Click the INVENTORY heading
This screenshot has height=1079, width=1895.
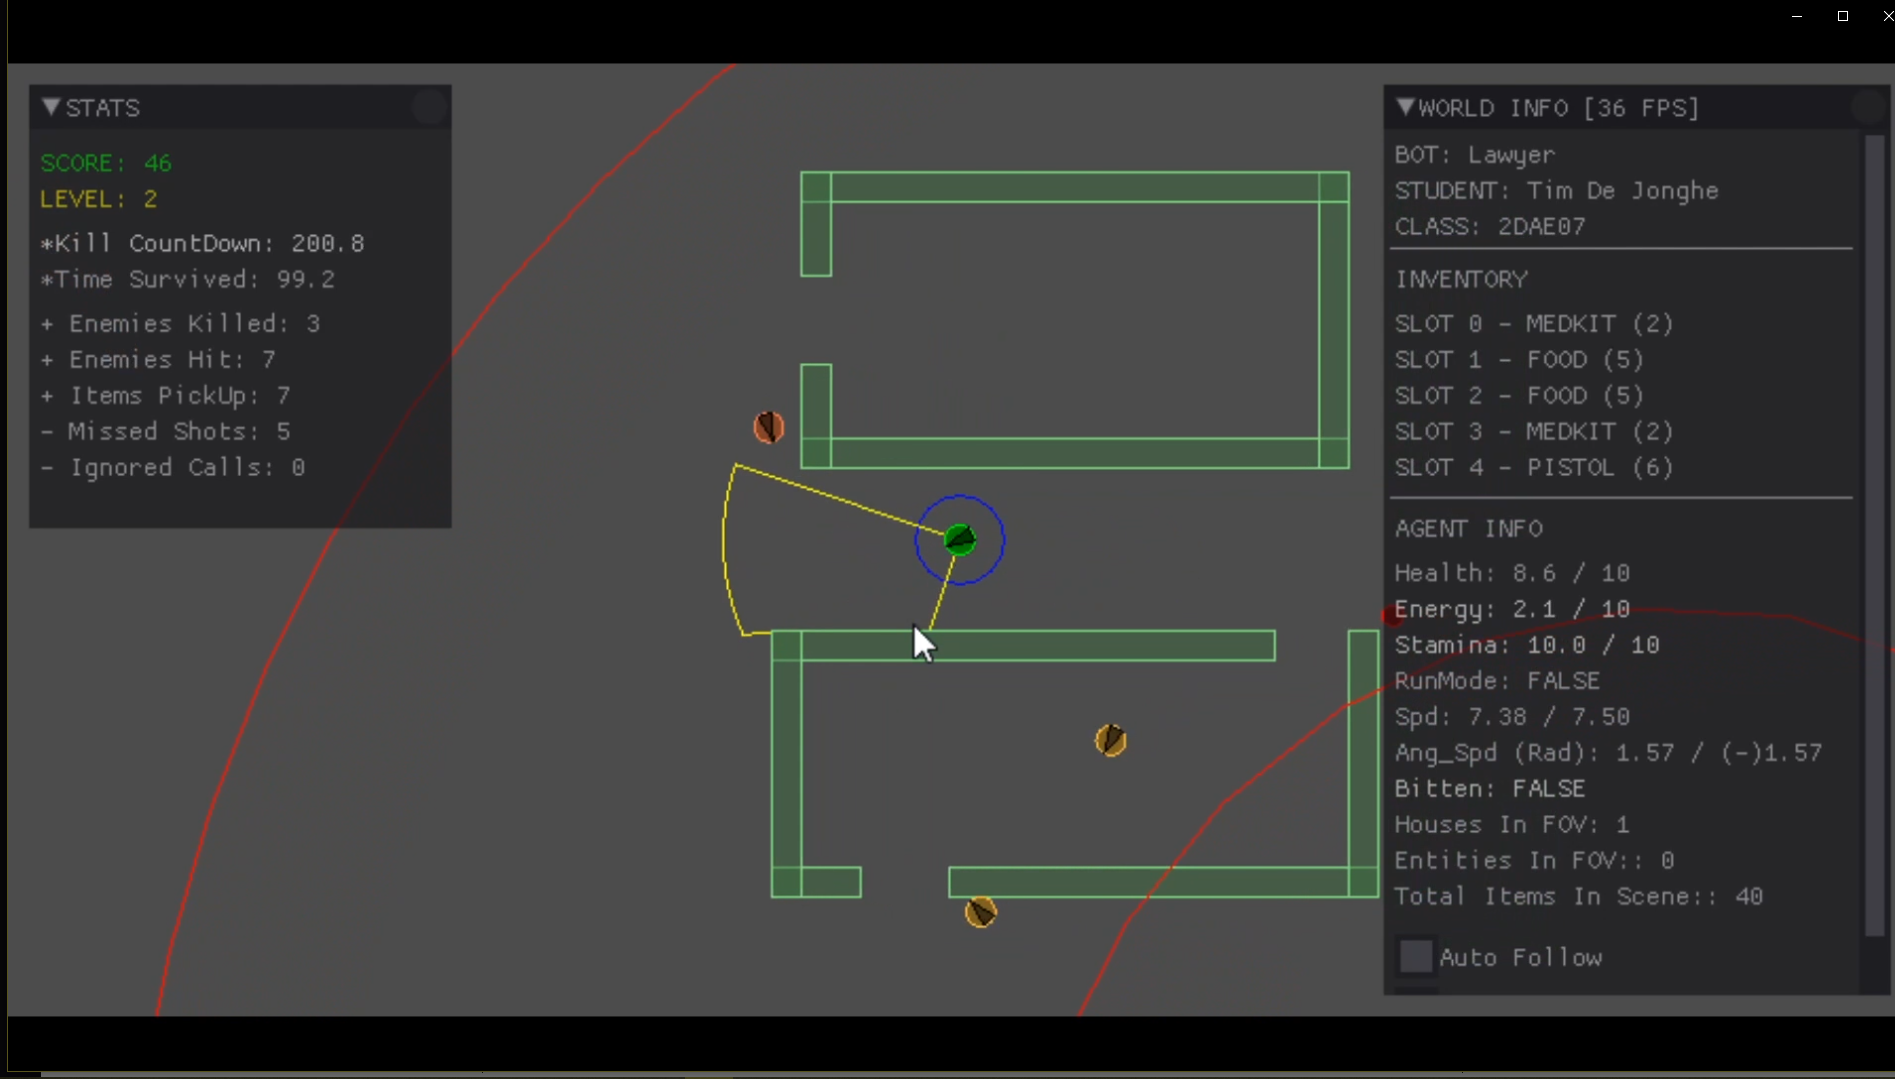coord(1461,279)
